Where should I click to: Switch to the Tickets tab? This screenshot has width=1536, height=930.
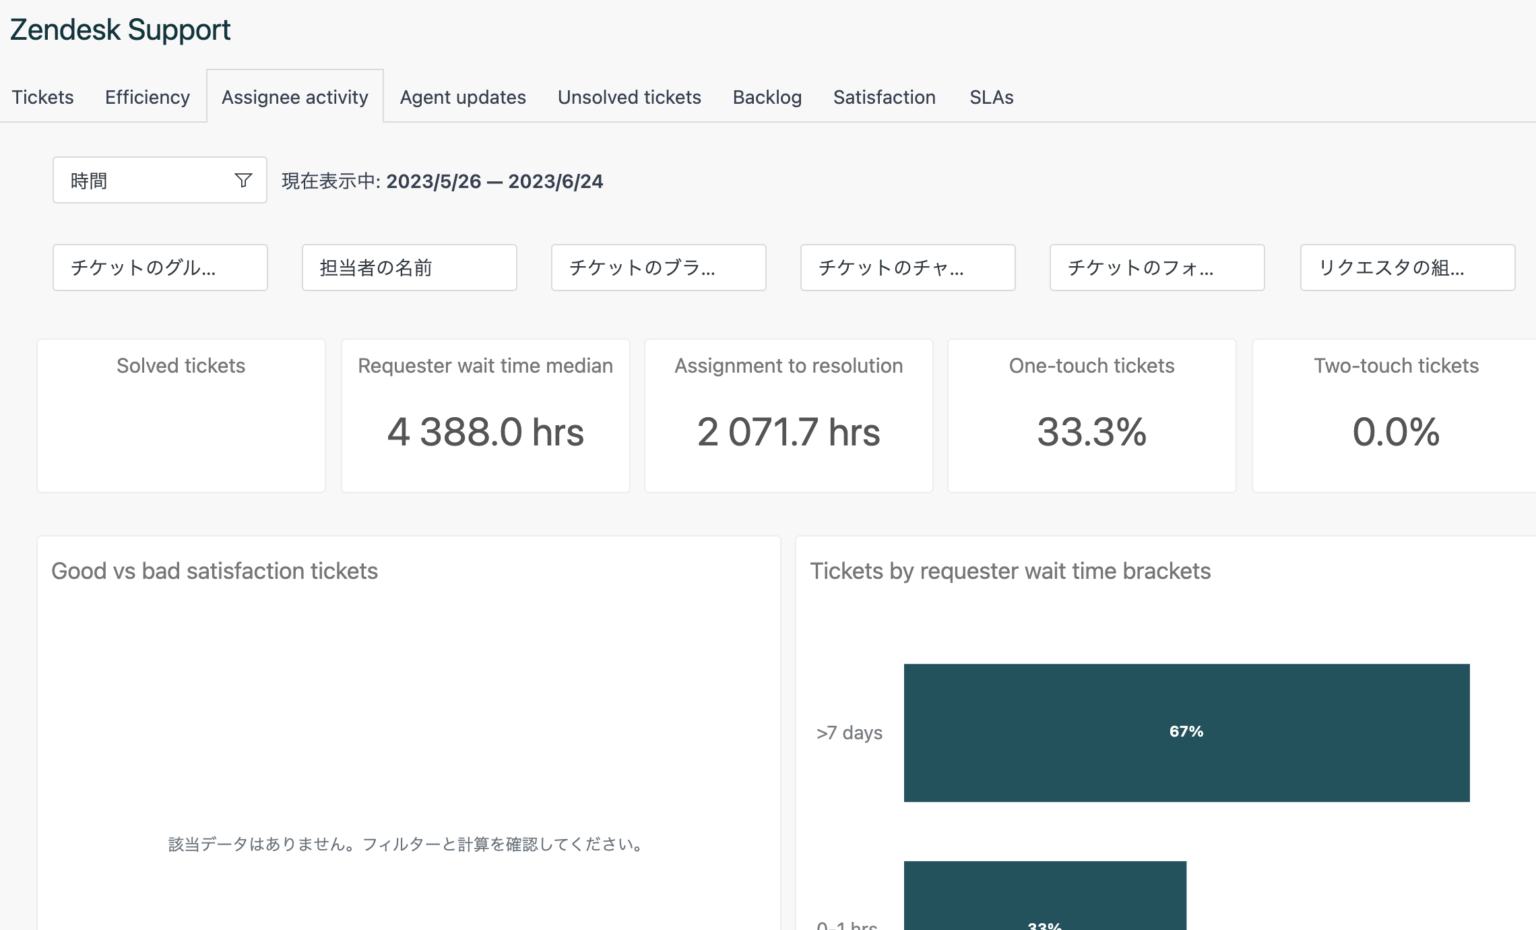[x=42, y=97]
